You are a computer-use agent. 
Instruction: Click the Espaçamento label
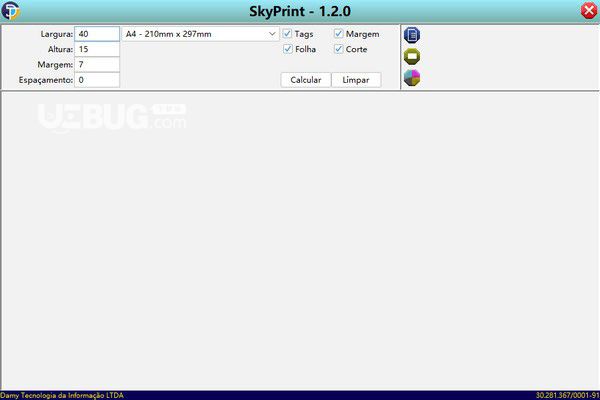46,80
